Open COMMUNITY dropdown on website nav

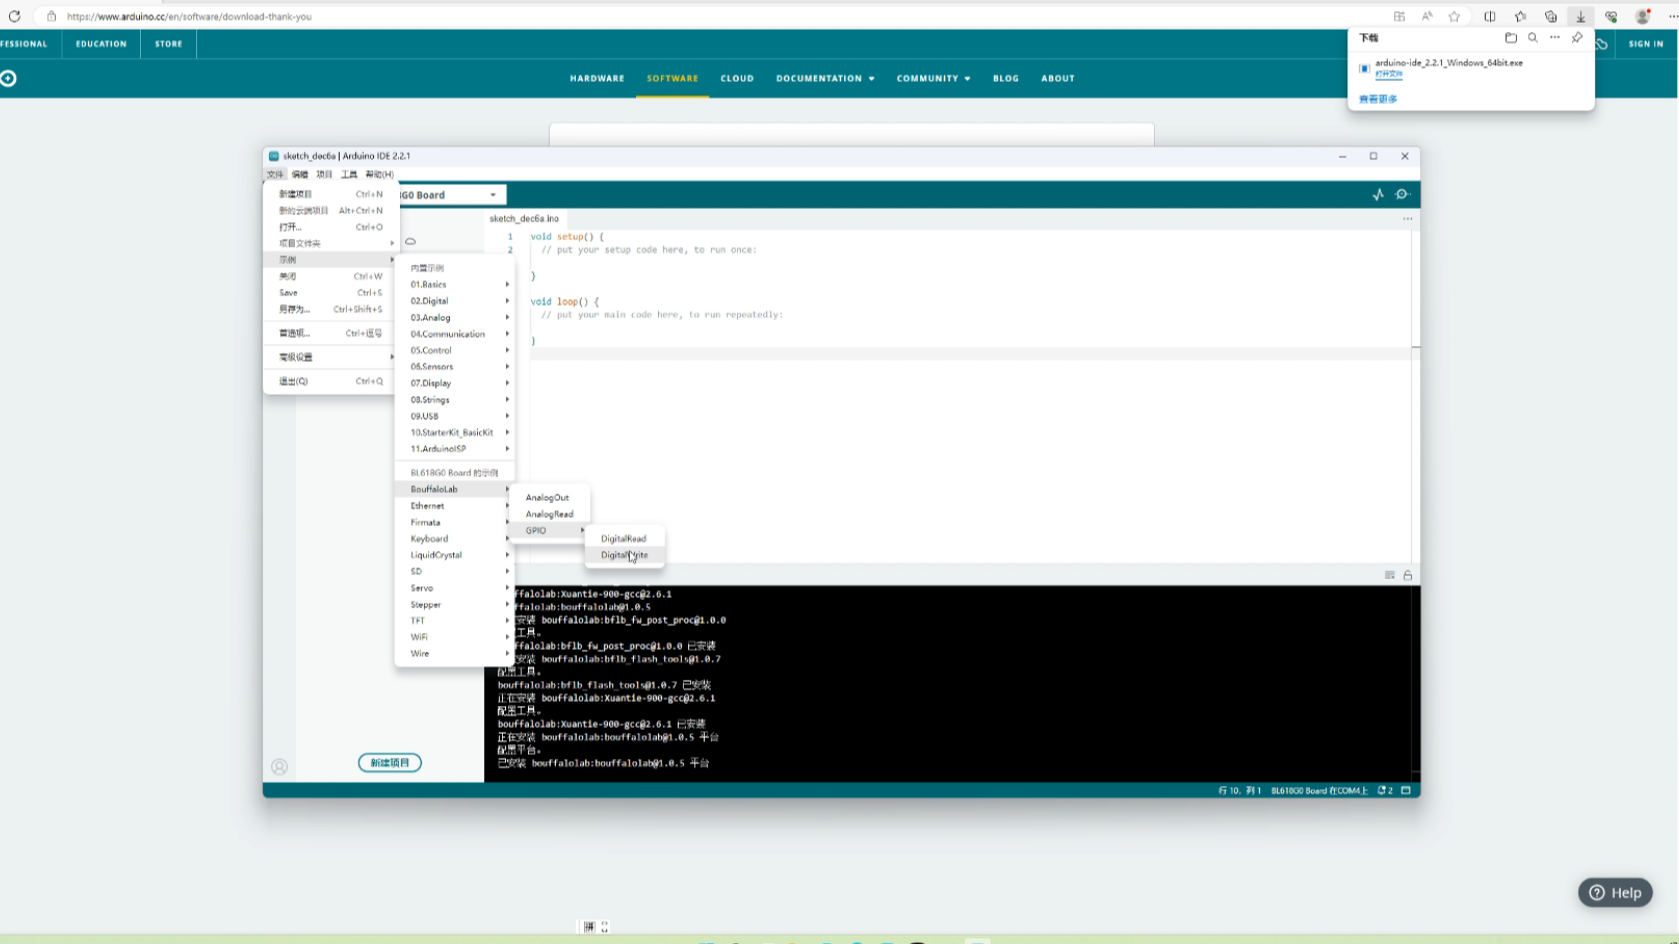tap(933, 78)
